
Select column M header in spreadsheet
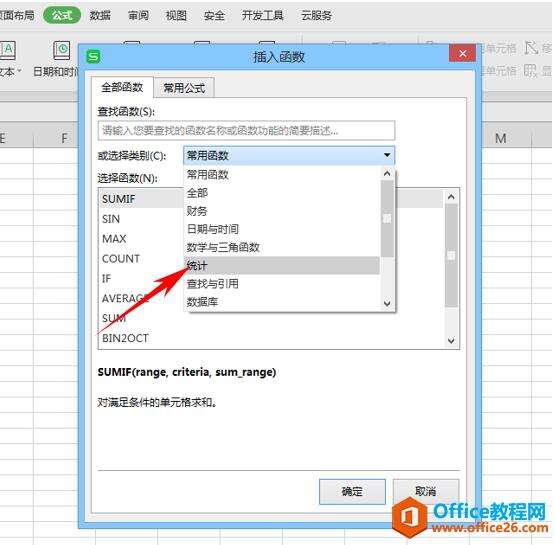pyautogui.click(x=500, y=138)
